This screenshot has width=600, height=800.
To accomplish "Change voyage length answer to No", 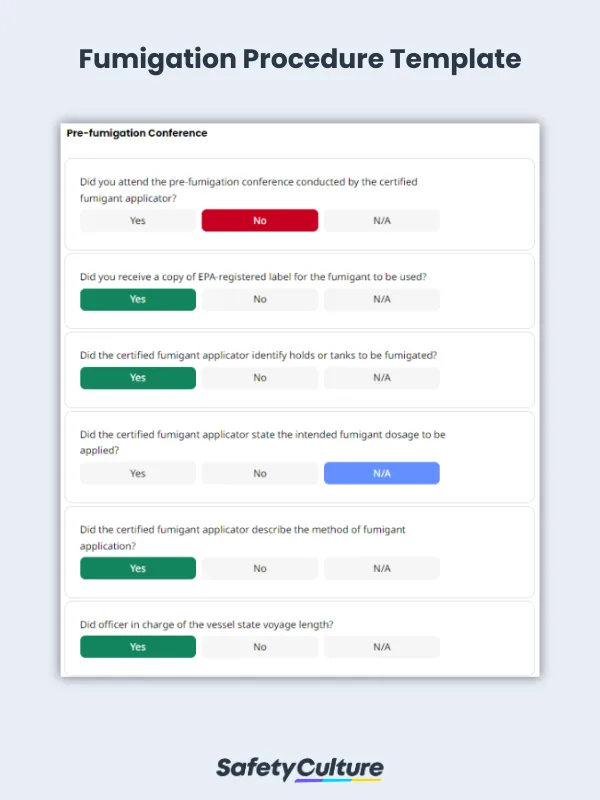I will [259, 646].
